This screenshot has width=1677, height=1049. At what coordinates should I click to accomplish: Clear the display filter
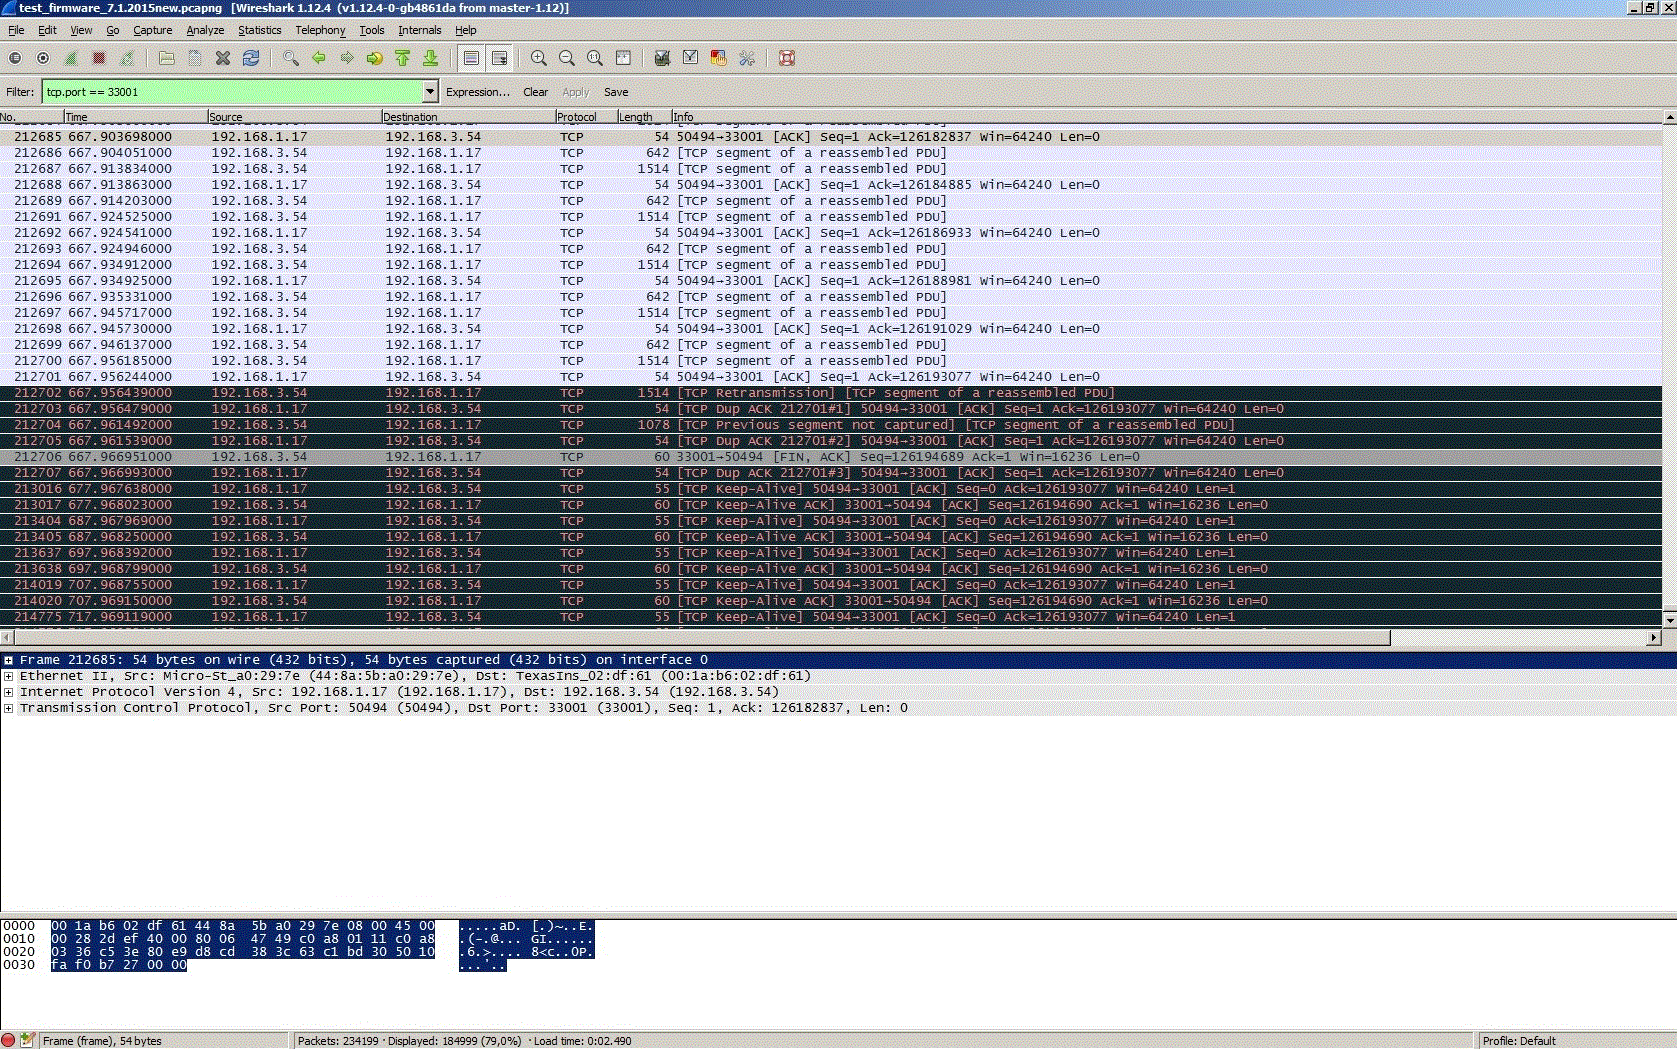(x=535, y=92)
